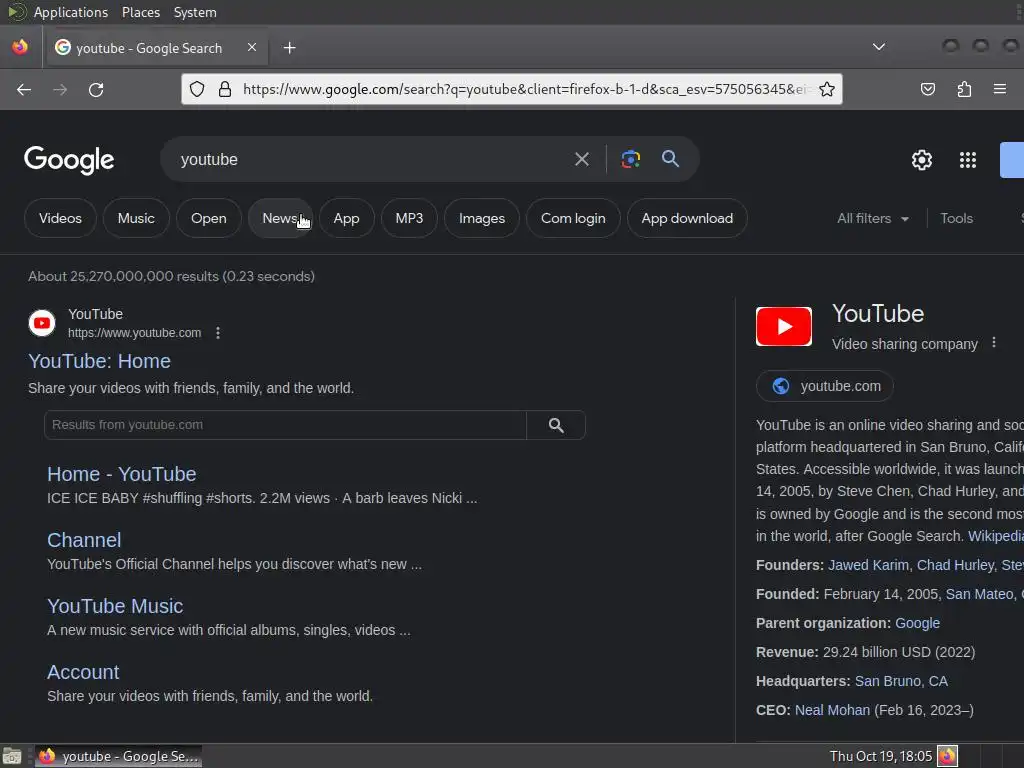Clear the Google search box
This screenshot has width=1024, height=768.
pos(581,159)
